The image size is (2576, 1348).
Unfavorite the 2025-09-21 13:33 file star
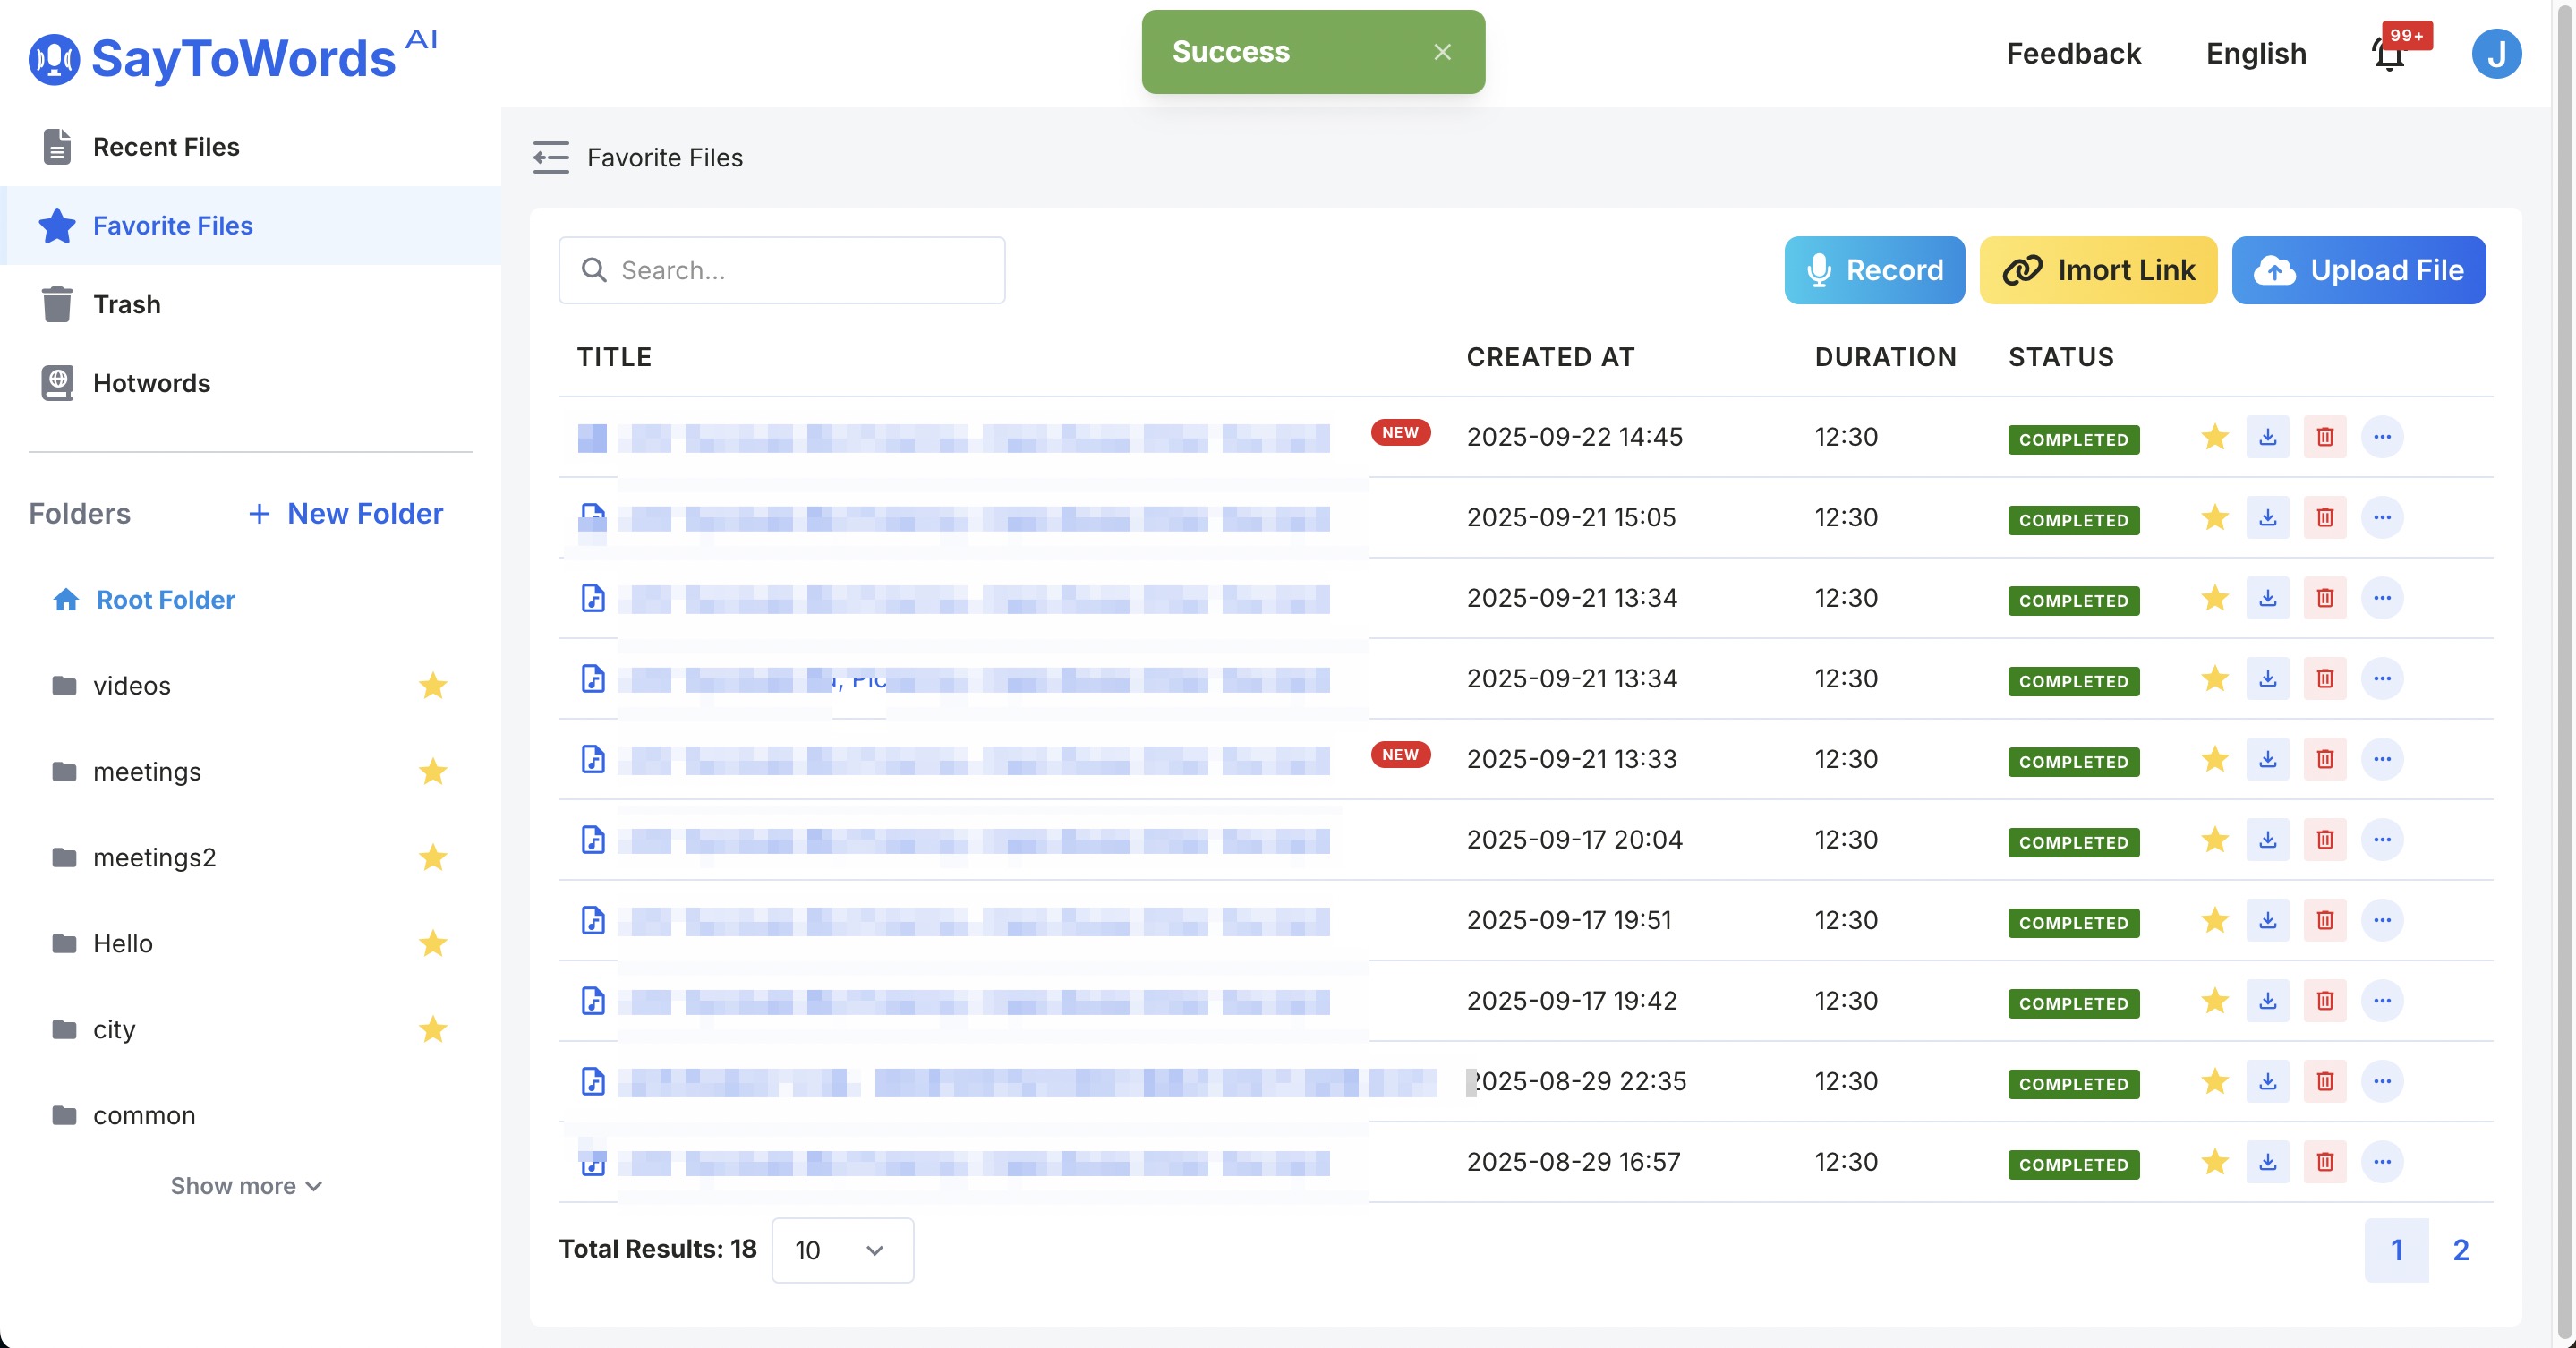(x=2214, y=759)
